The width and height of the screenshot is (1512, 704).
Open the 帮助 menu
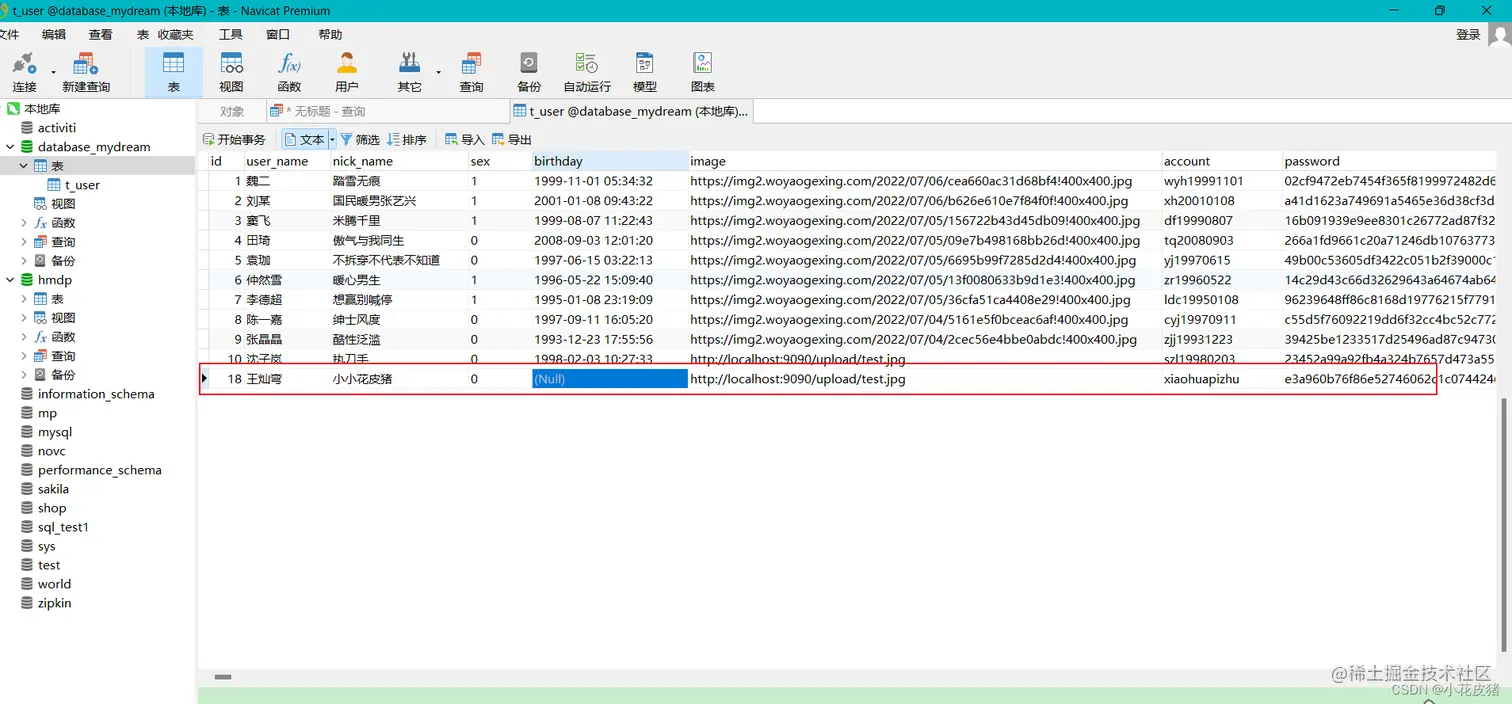[330, 34]
